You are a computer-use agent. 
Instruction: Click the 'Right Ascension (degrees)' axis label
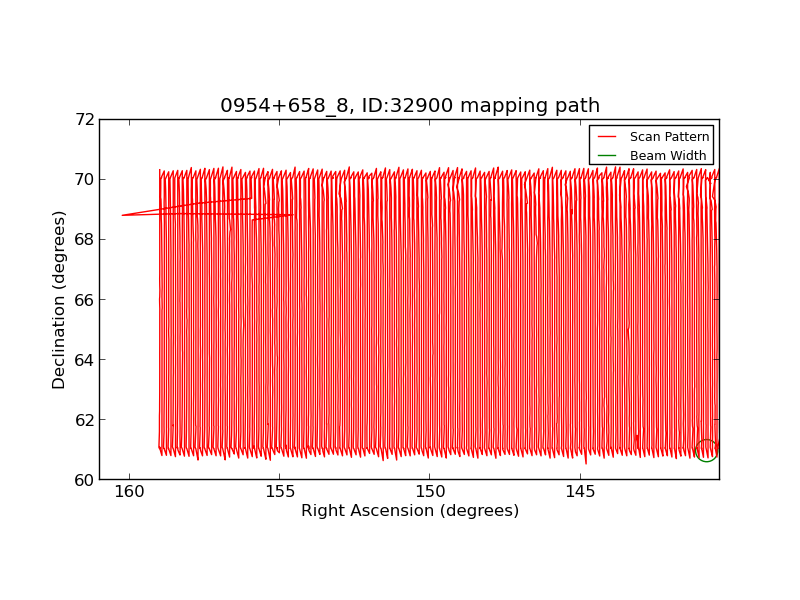[x=410, y=511]
